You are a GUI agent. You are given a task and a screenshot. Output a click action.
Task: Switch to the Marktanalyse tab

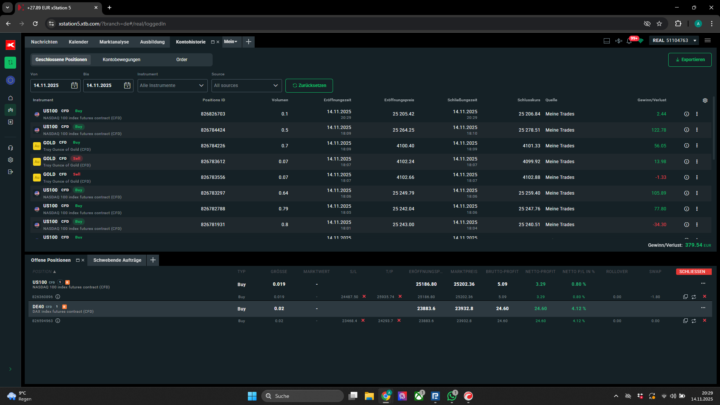[x=114, y=42]
